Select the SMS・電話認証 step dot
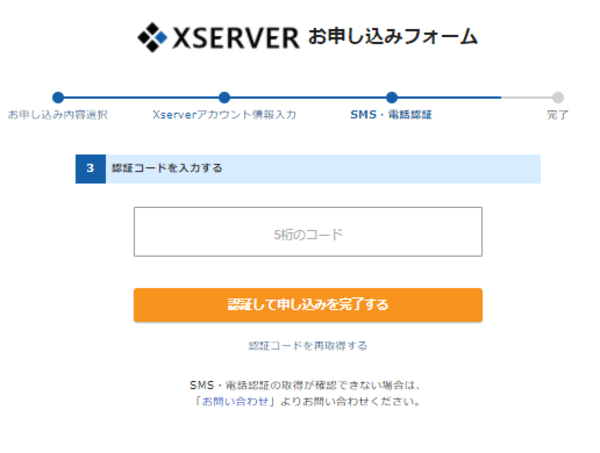 point(391,98)
